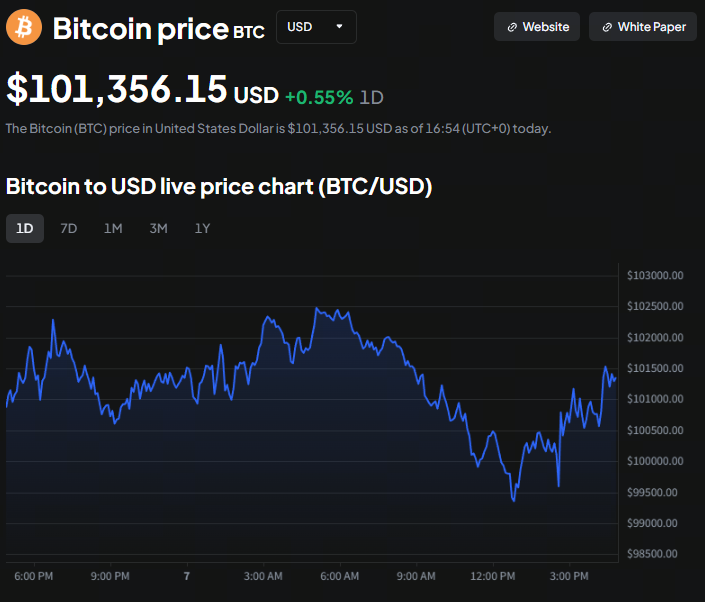
Task: Open the Website link button
Action: point(537,27)
